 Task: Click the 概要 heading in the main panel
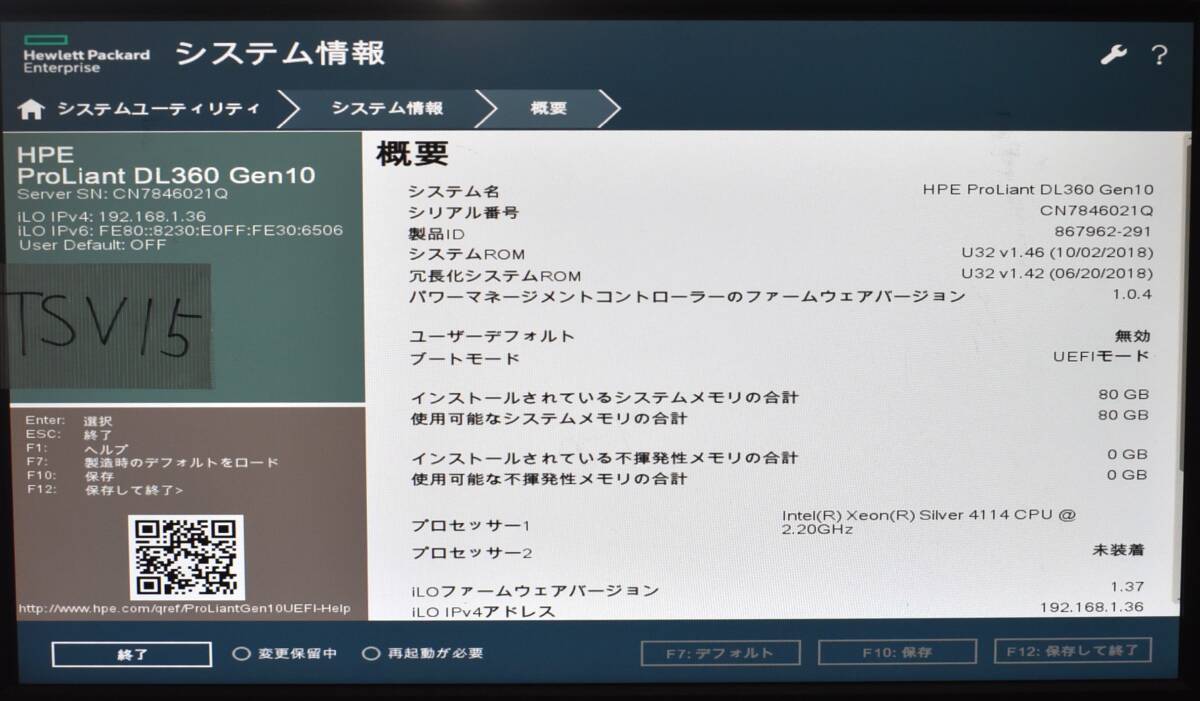[412, 154]
